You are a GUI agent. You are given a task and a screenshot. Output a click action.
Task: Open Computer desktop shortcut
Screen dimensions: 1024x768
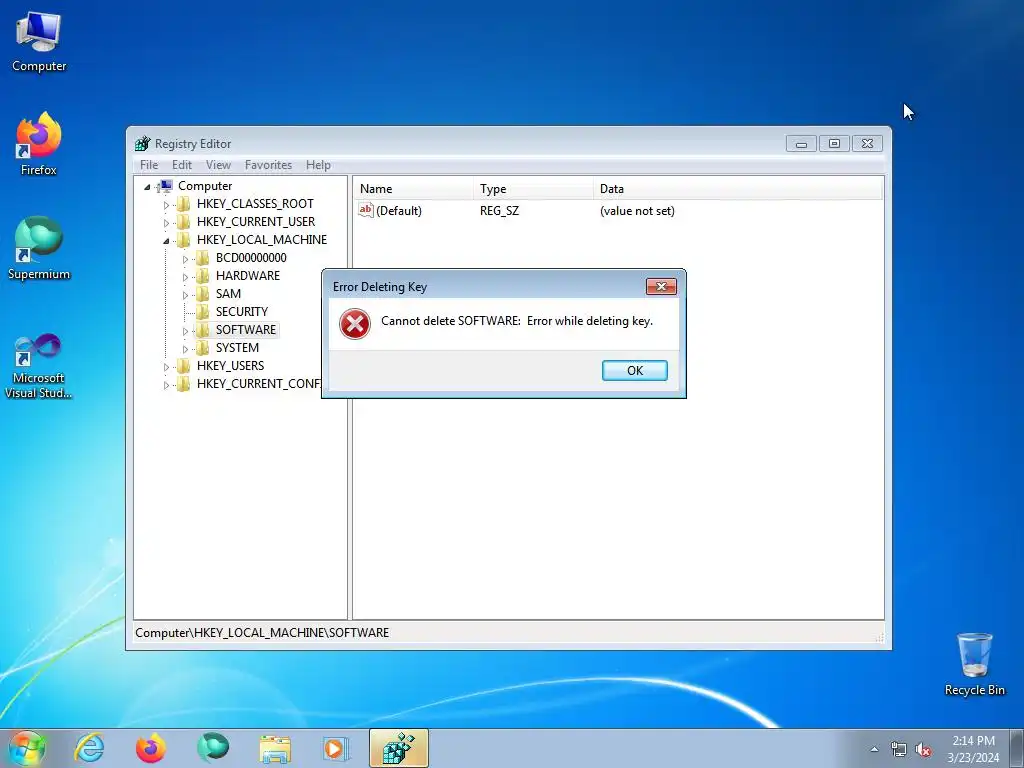pyautogui.click(x=39, y=42)
